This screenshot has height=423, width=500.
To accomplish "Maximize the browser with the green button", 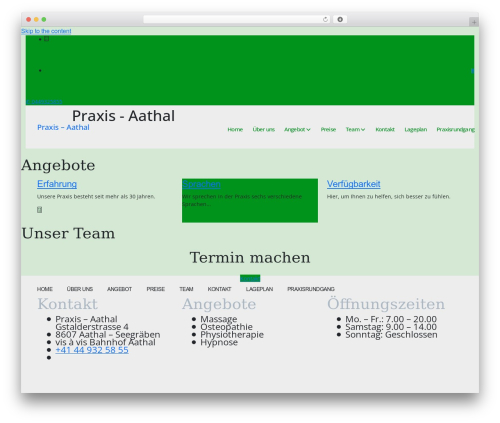I will (x=44, y=19).
